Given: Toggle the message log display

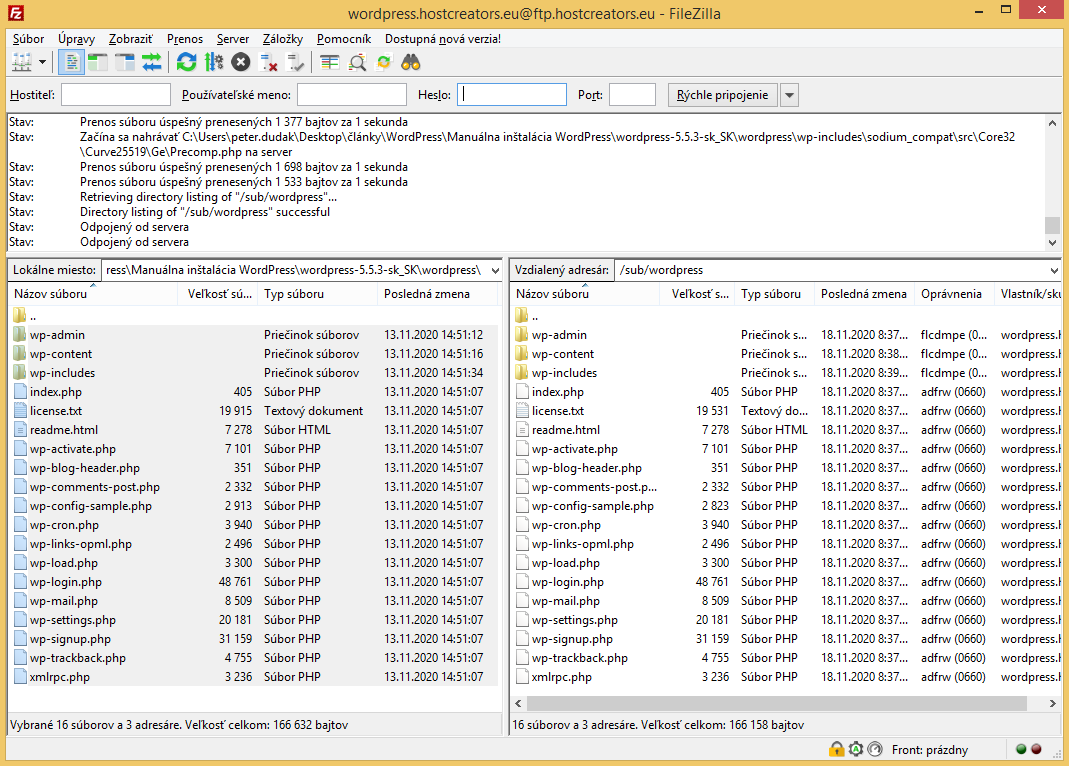Looking at the screenshot, I should click(71, 63).
